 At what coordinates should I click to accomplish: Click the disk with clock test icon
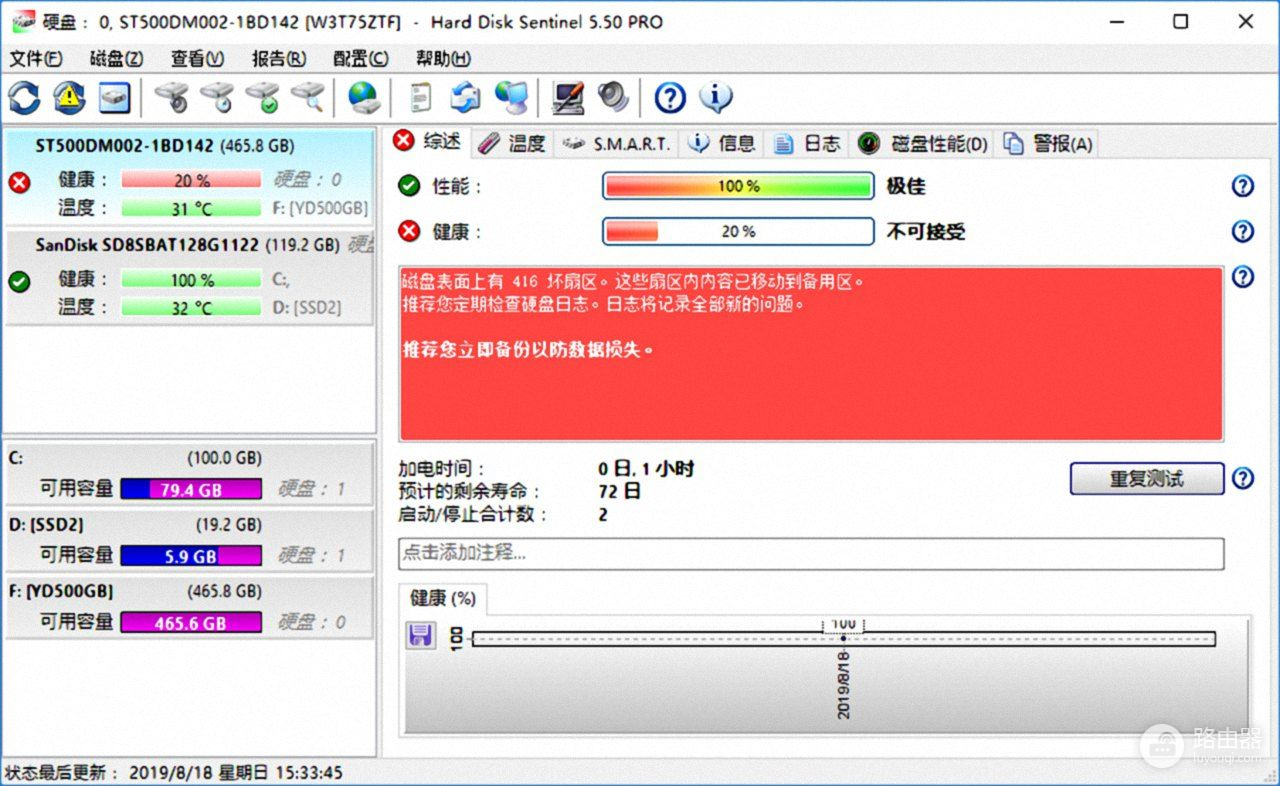pos(217,97)
